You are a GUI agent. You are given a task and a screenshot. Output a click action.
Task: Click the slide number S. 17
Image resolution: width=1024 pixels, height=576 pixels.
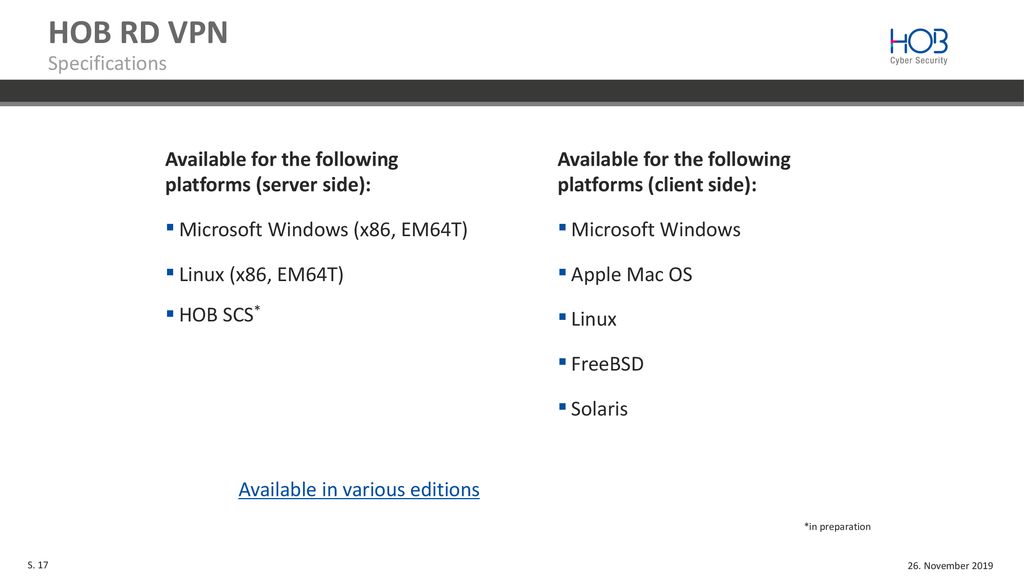38,565
